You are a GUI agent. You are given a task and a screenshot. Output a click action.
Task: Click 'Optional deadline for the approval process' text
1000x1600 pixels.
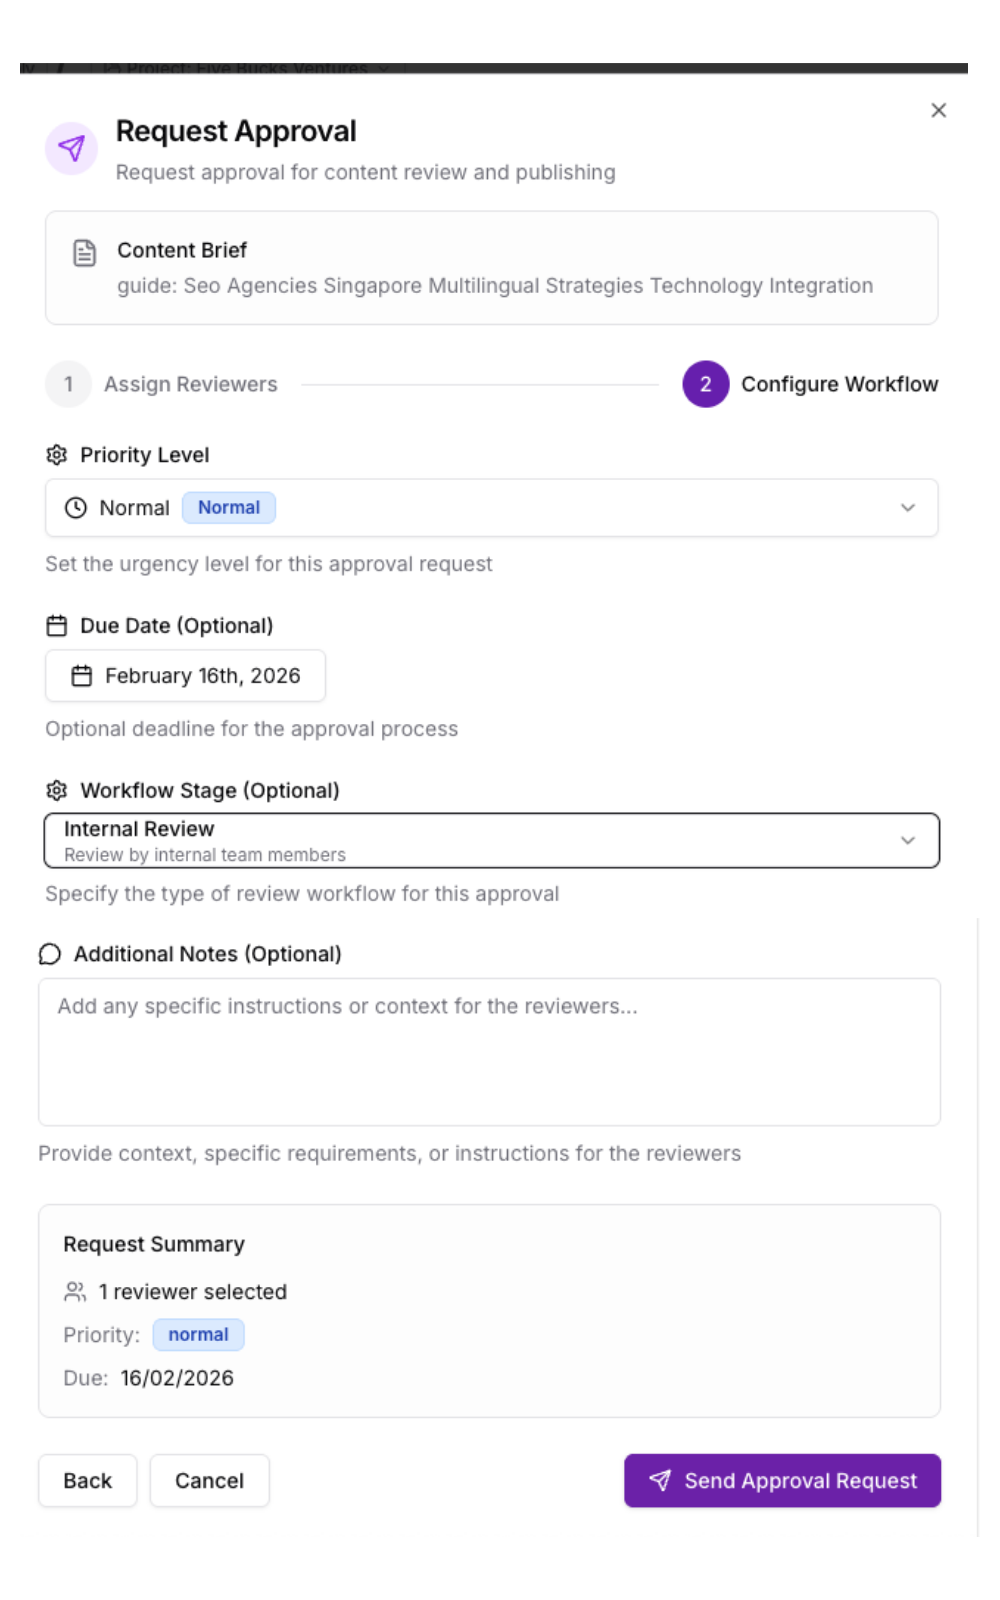[x=252, y=729]
